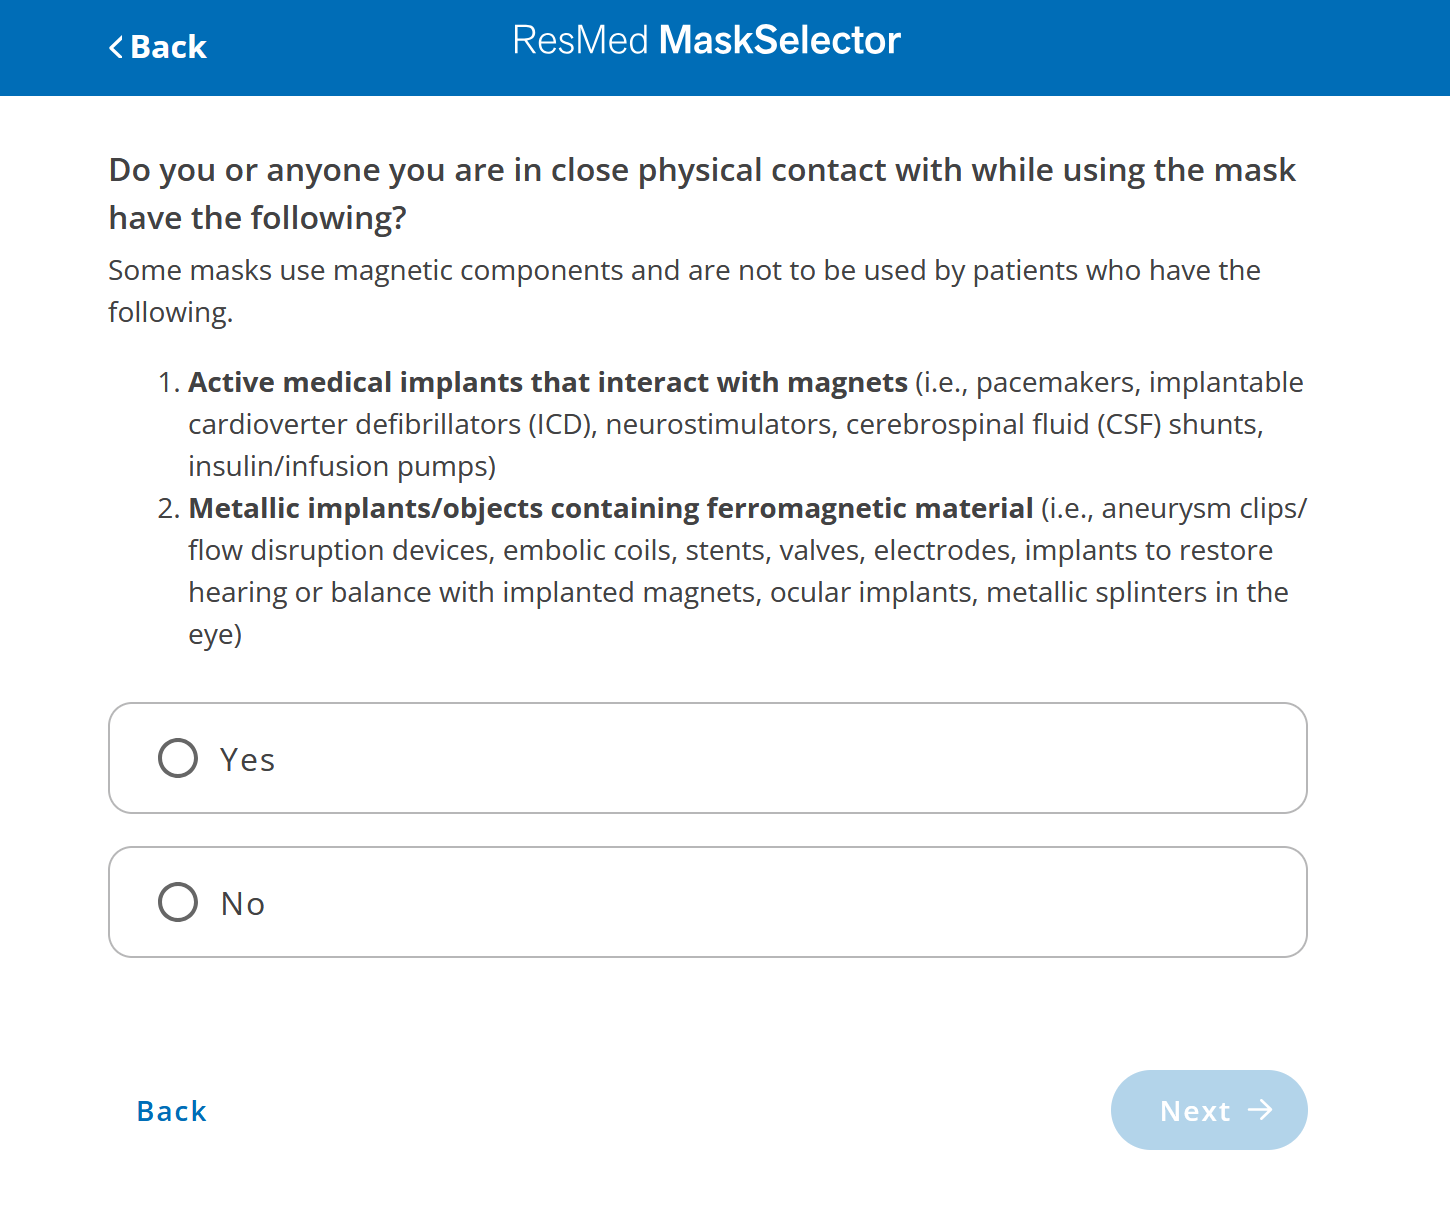Viewport: 1450px width, 1205px height.
Task: Click the rounded Yes option card
Action: (708, 758)
